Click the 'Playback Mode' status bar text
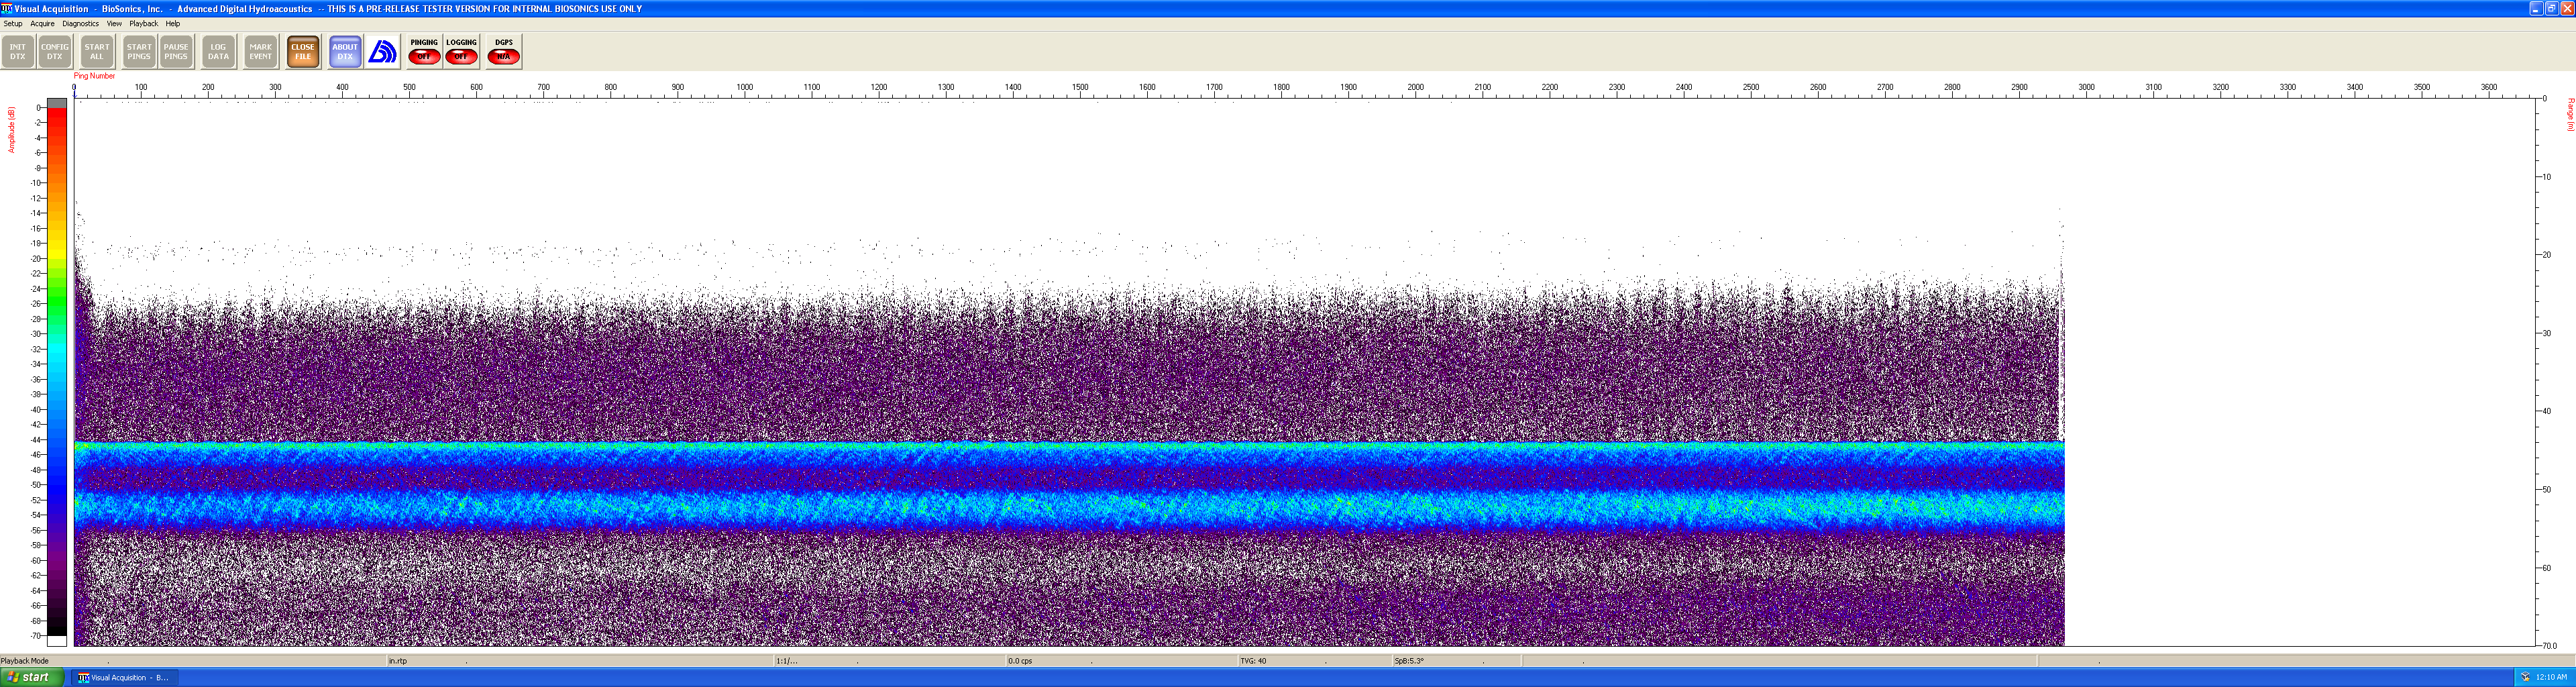The width and height of the screenshot is (2576, 687). [x=25, y=661]
